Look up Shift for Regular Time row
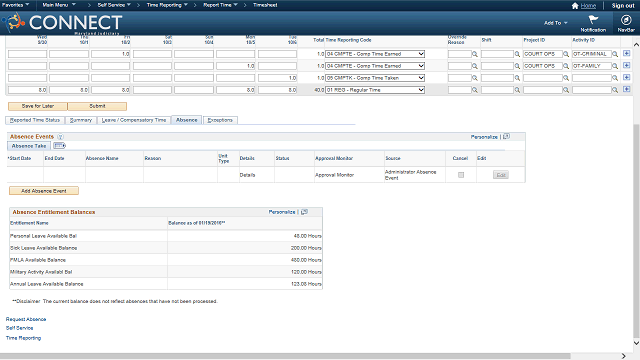The image size is (640, 360). (x=517, y=90)
